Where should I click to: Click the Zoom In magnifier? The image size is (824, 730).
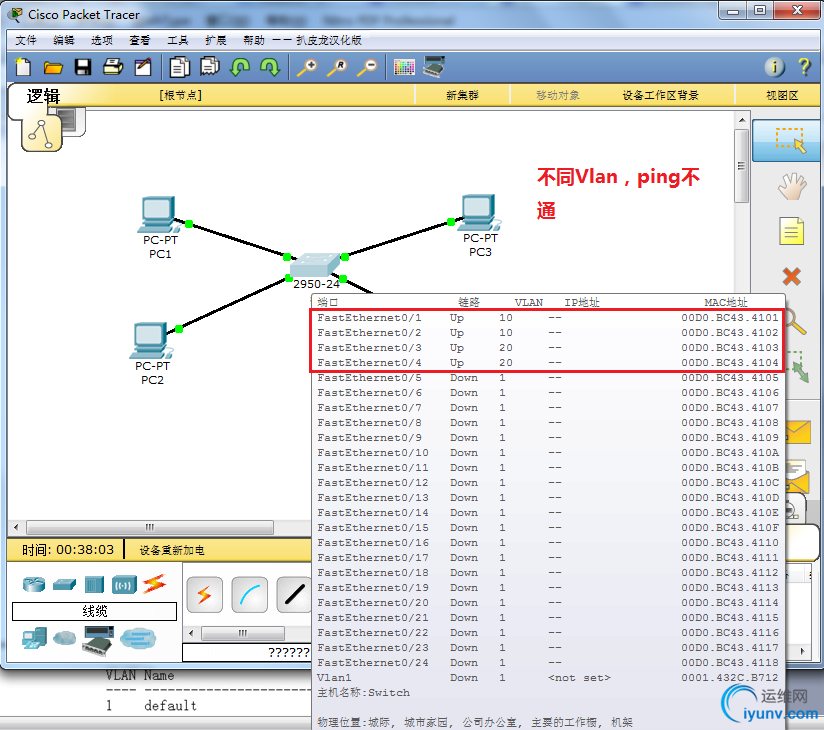tap(307, 67)
